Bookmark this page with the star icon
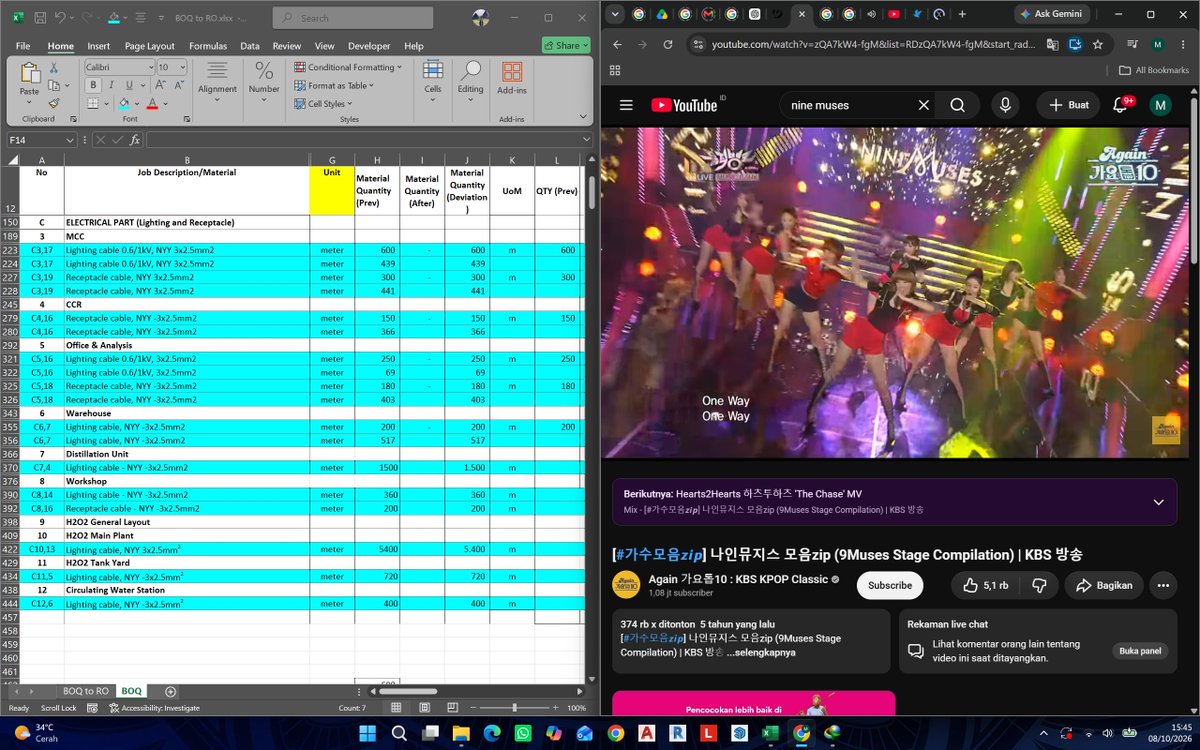The image size is (1200, 750). coord(1098,44)
